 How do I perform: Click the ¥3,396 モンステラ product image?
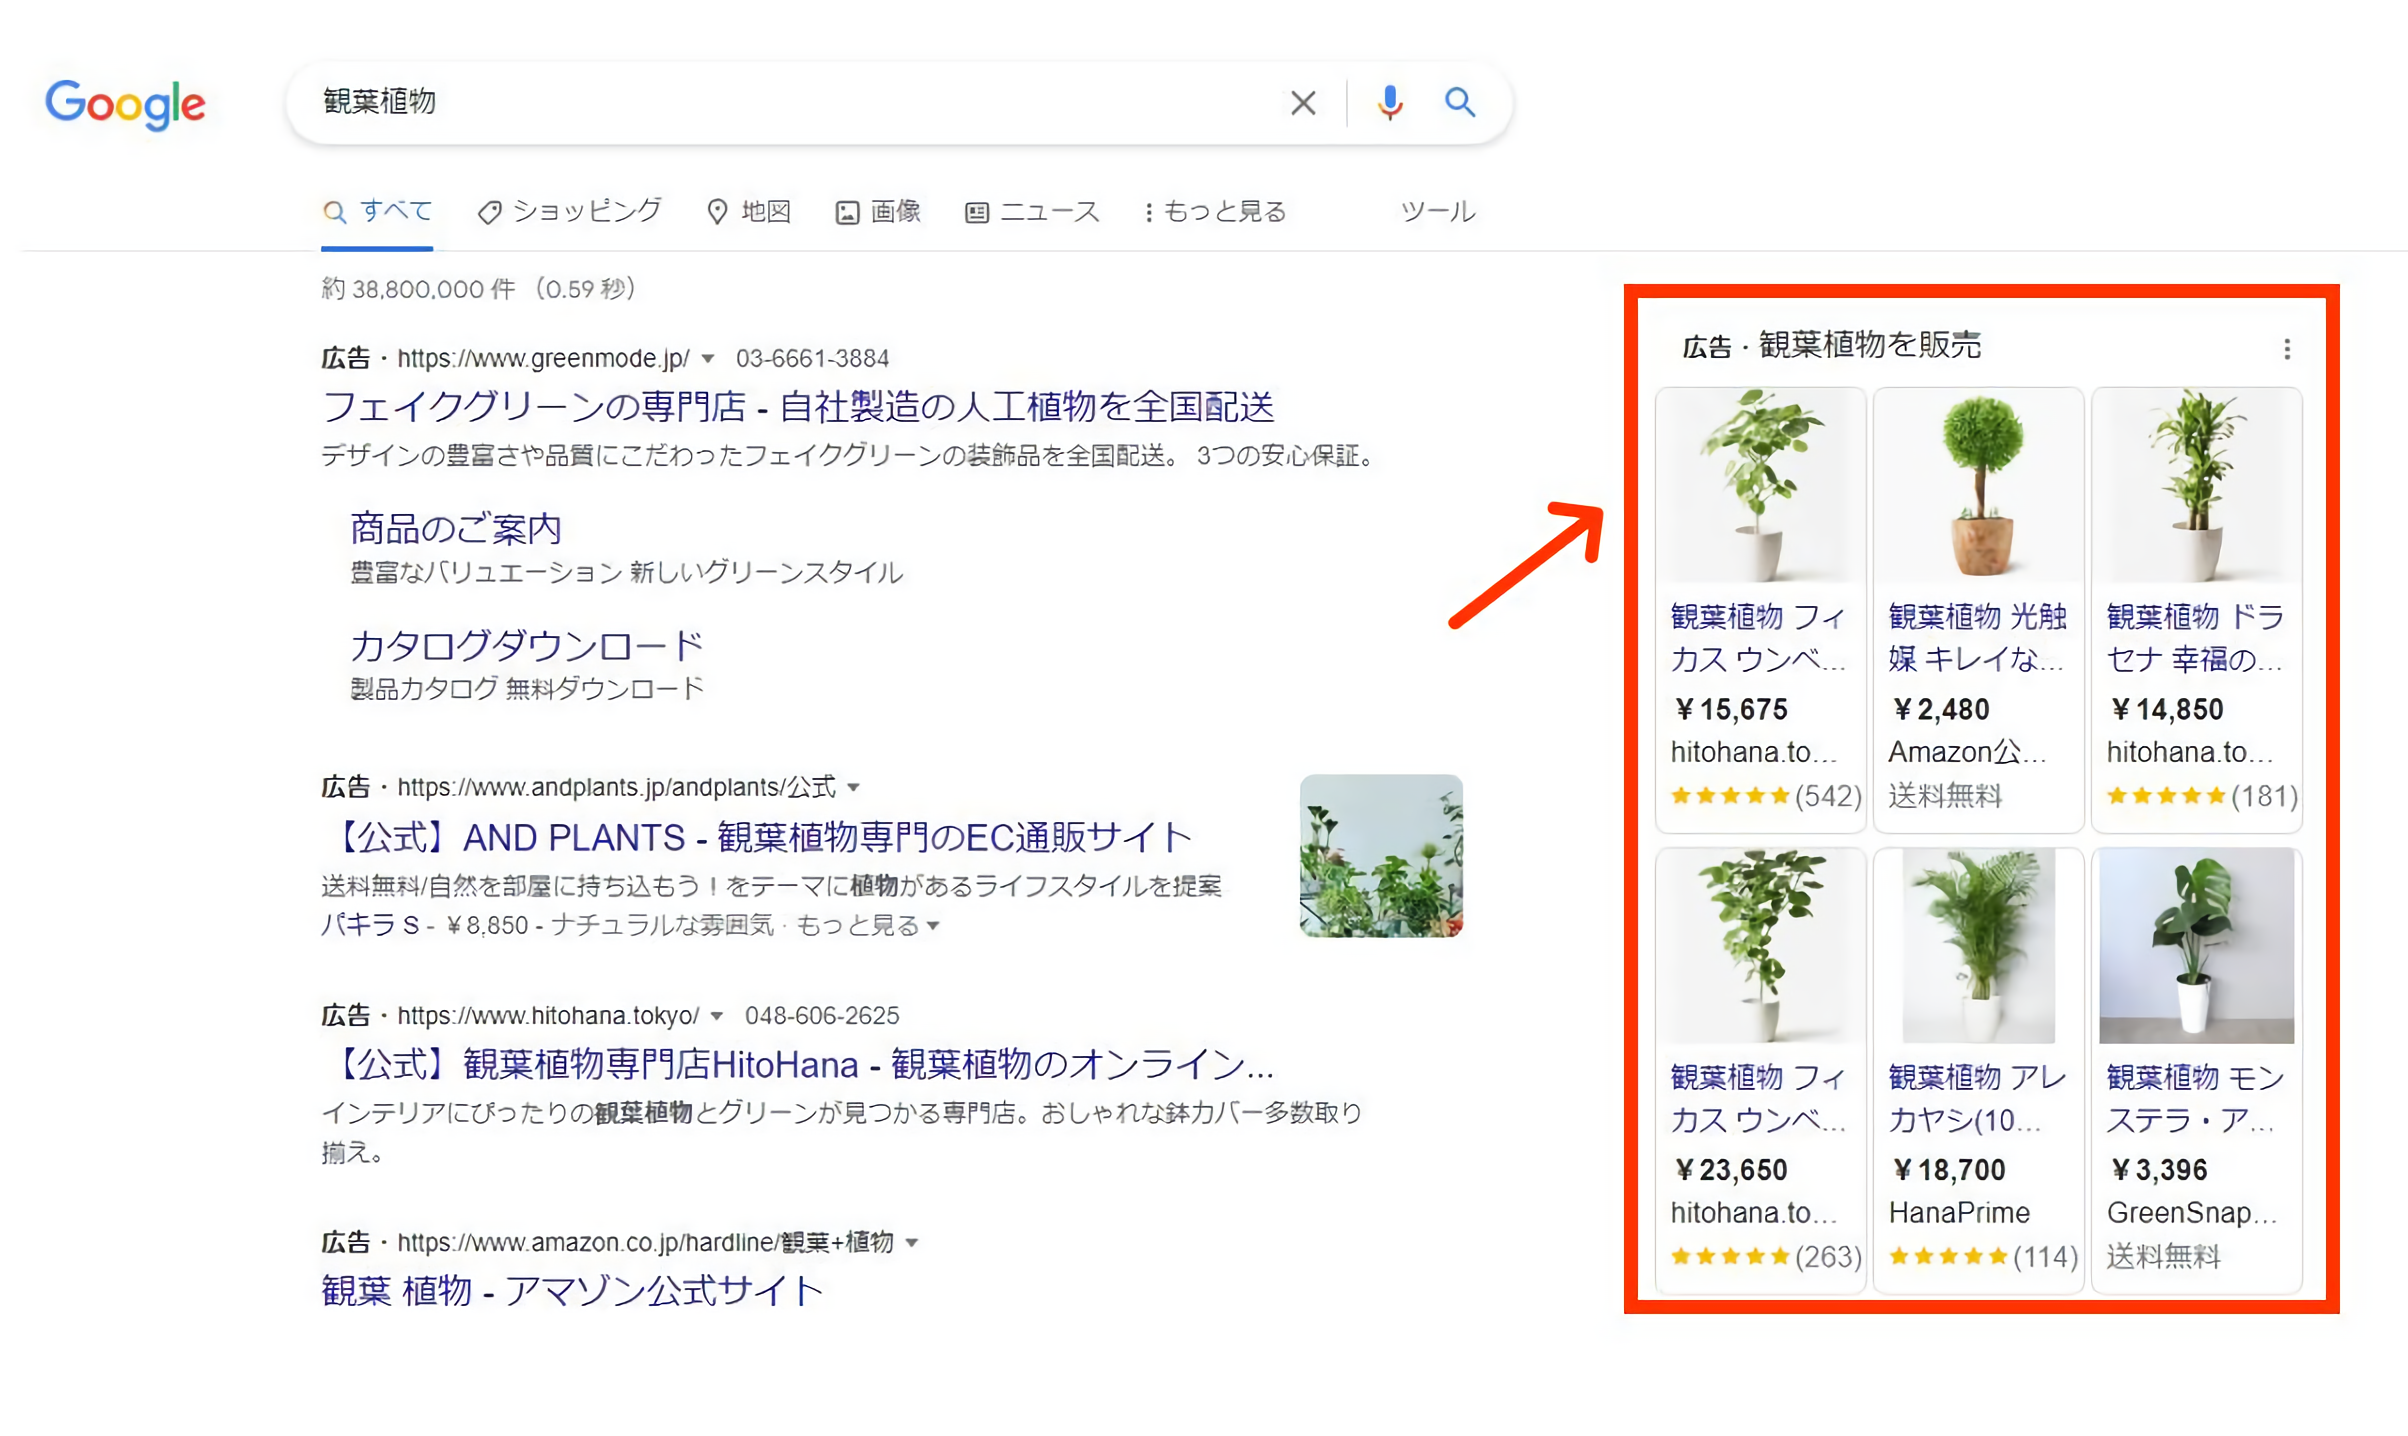2197,946
